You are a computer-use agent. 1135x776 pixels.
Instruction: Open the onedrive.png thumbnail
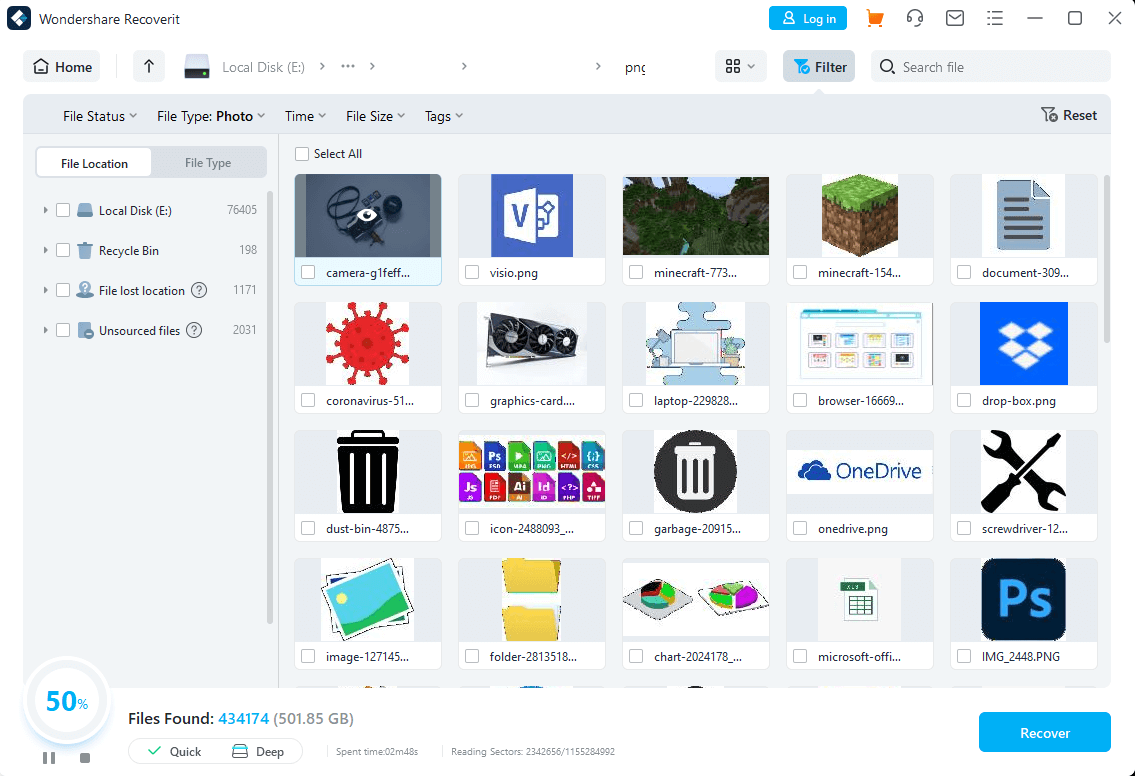point(860,471)
